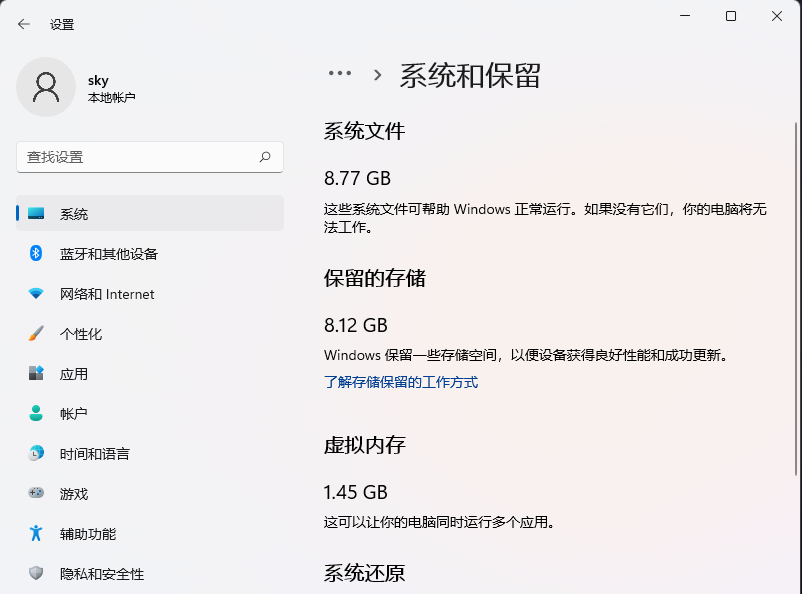
Task: Open 网络和 Internet via its globe icon
Action: [x=34, y=294]
